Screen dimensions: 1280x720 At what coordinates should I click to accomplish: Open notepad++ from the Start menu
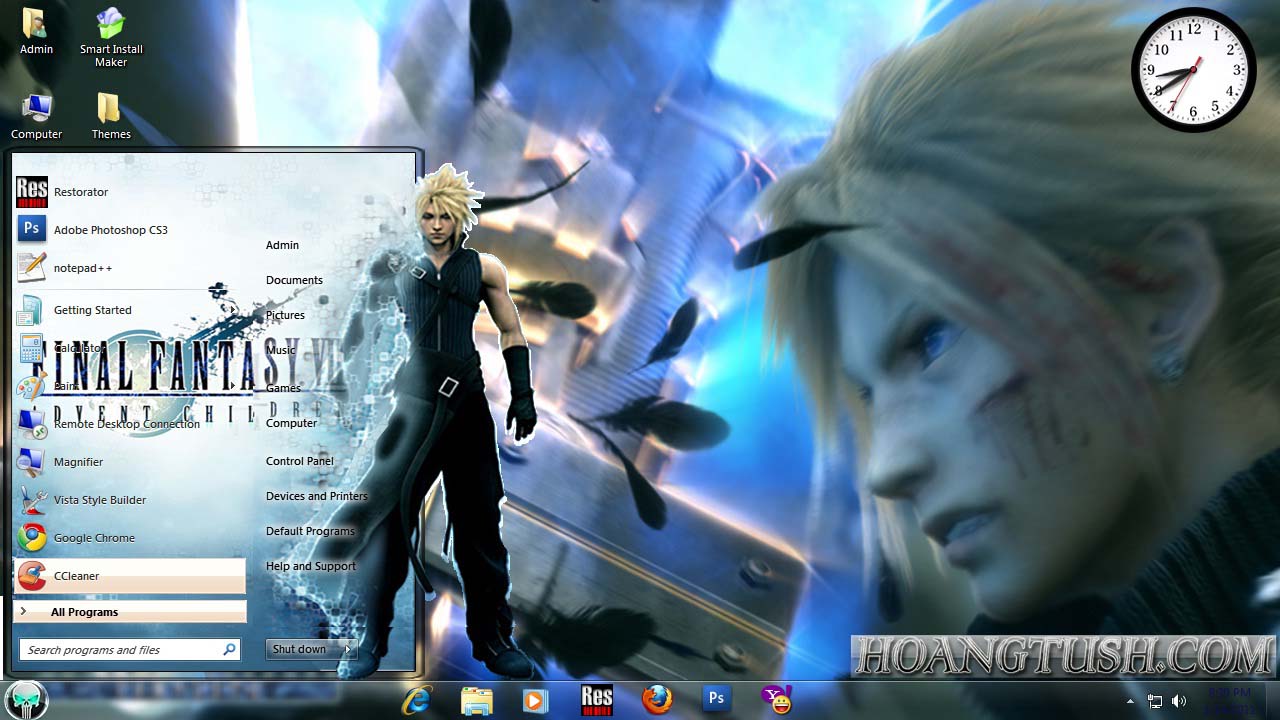click(x=84, y=267)
